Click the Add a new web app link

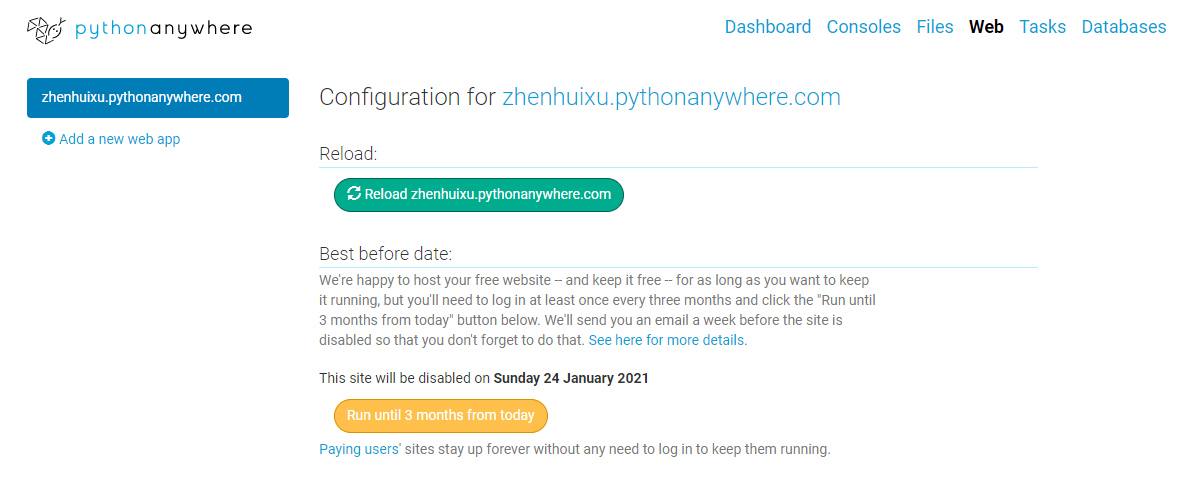click(119, 139)
